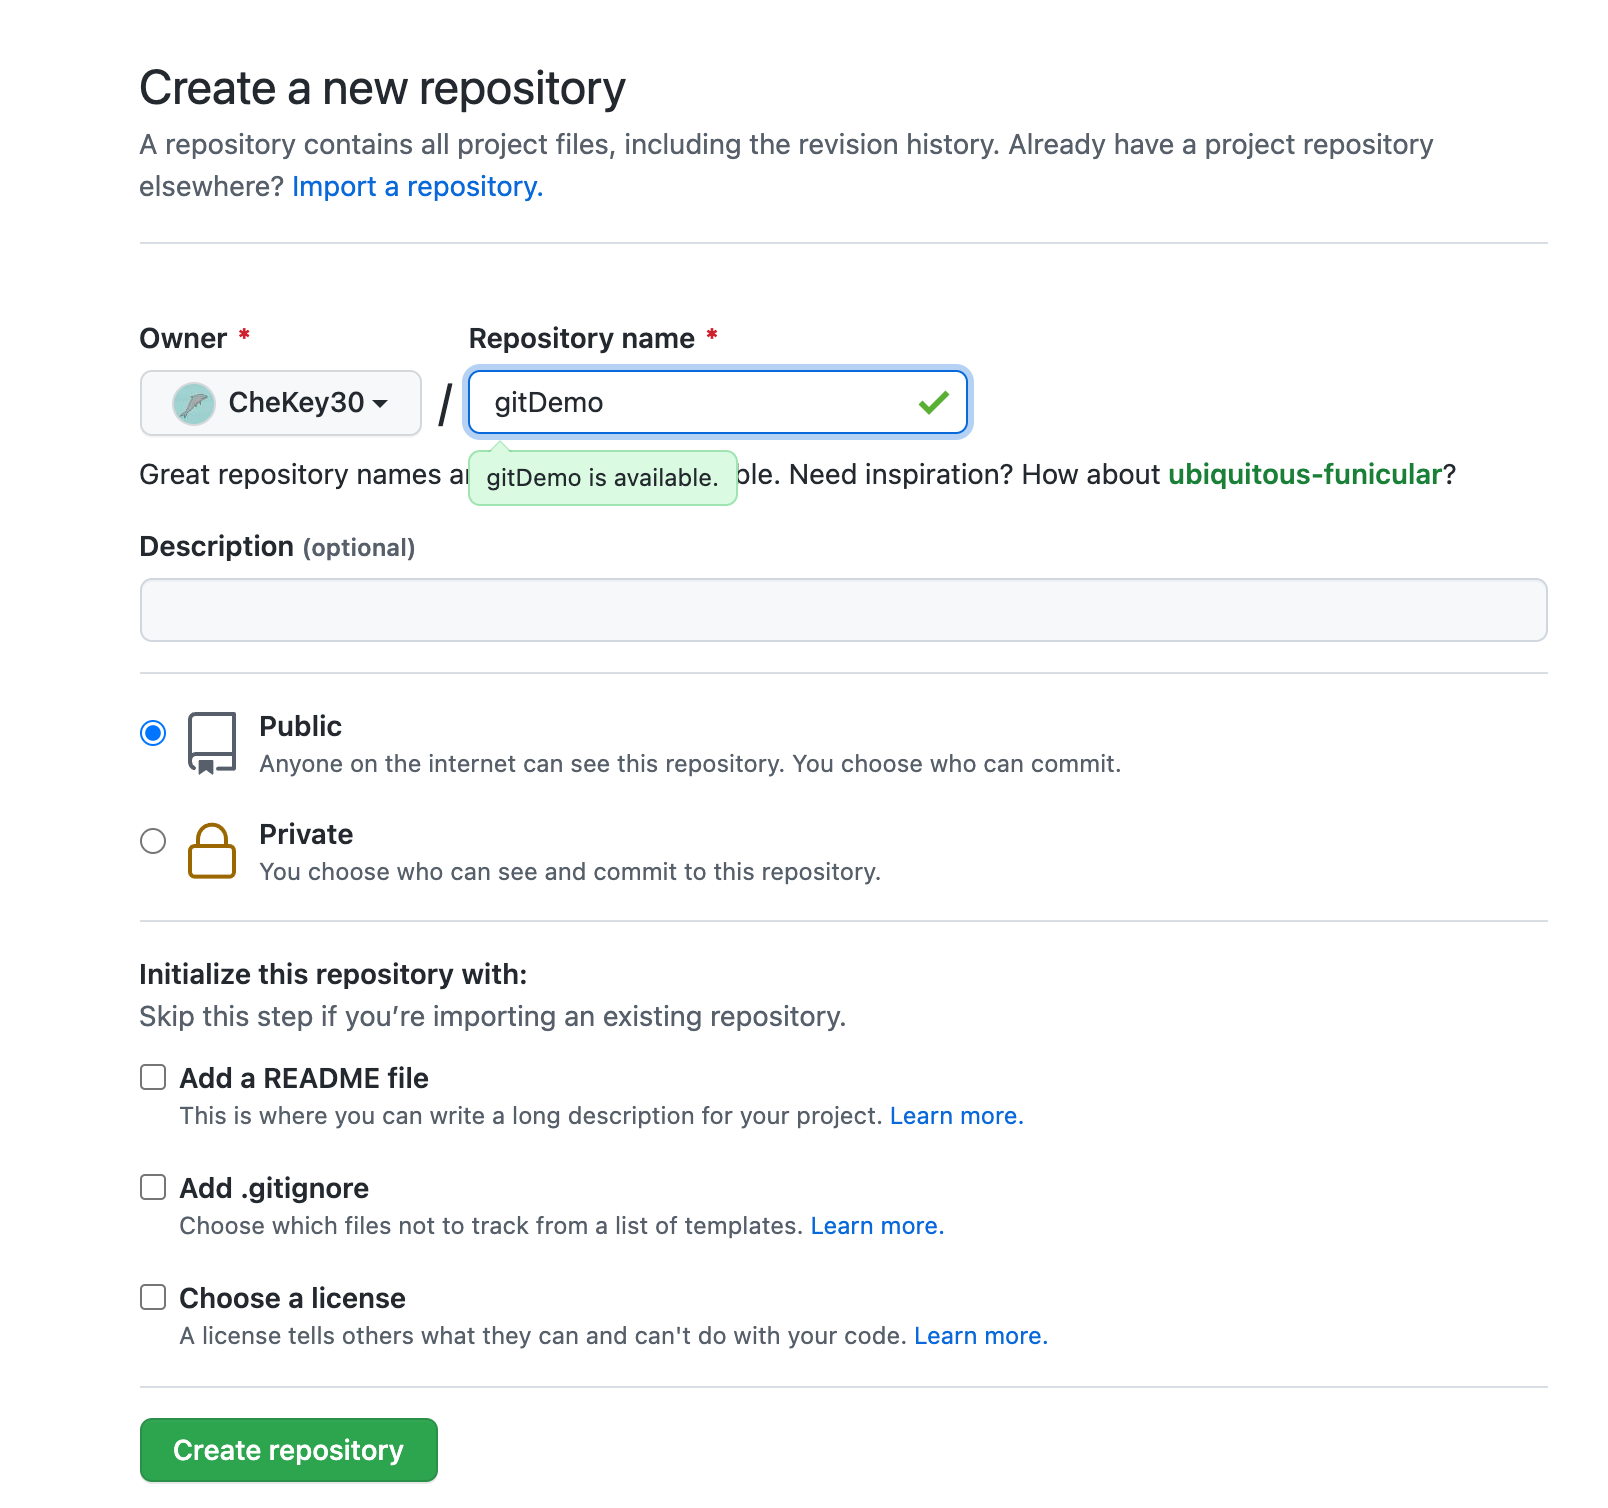Use the ubiquitous-funicular name suggestion

tap(1305, 475)
